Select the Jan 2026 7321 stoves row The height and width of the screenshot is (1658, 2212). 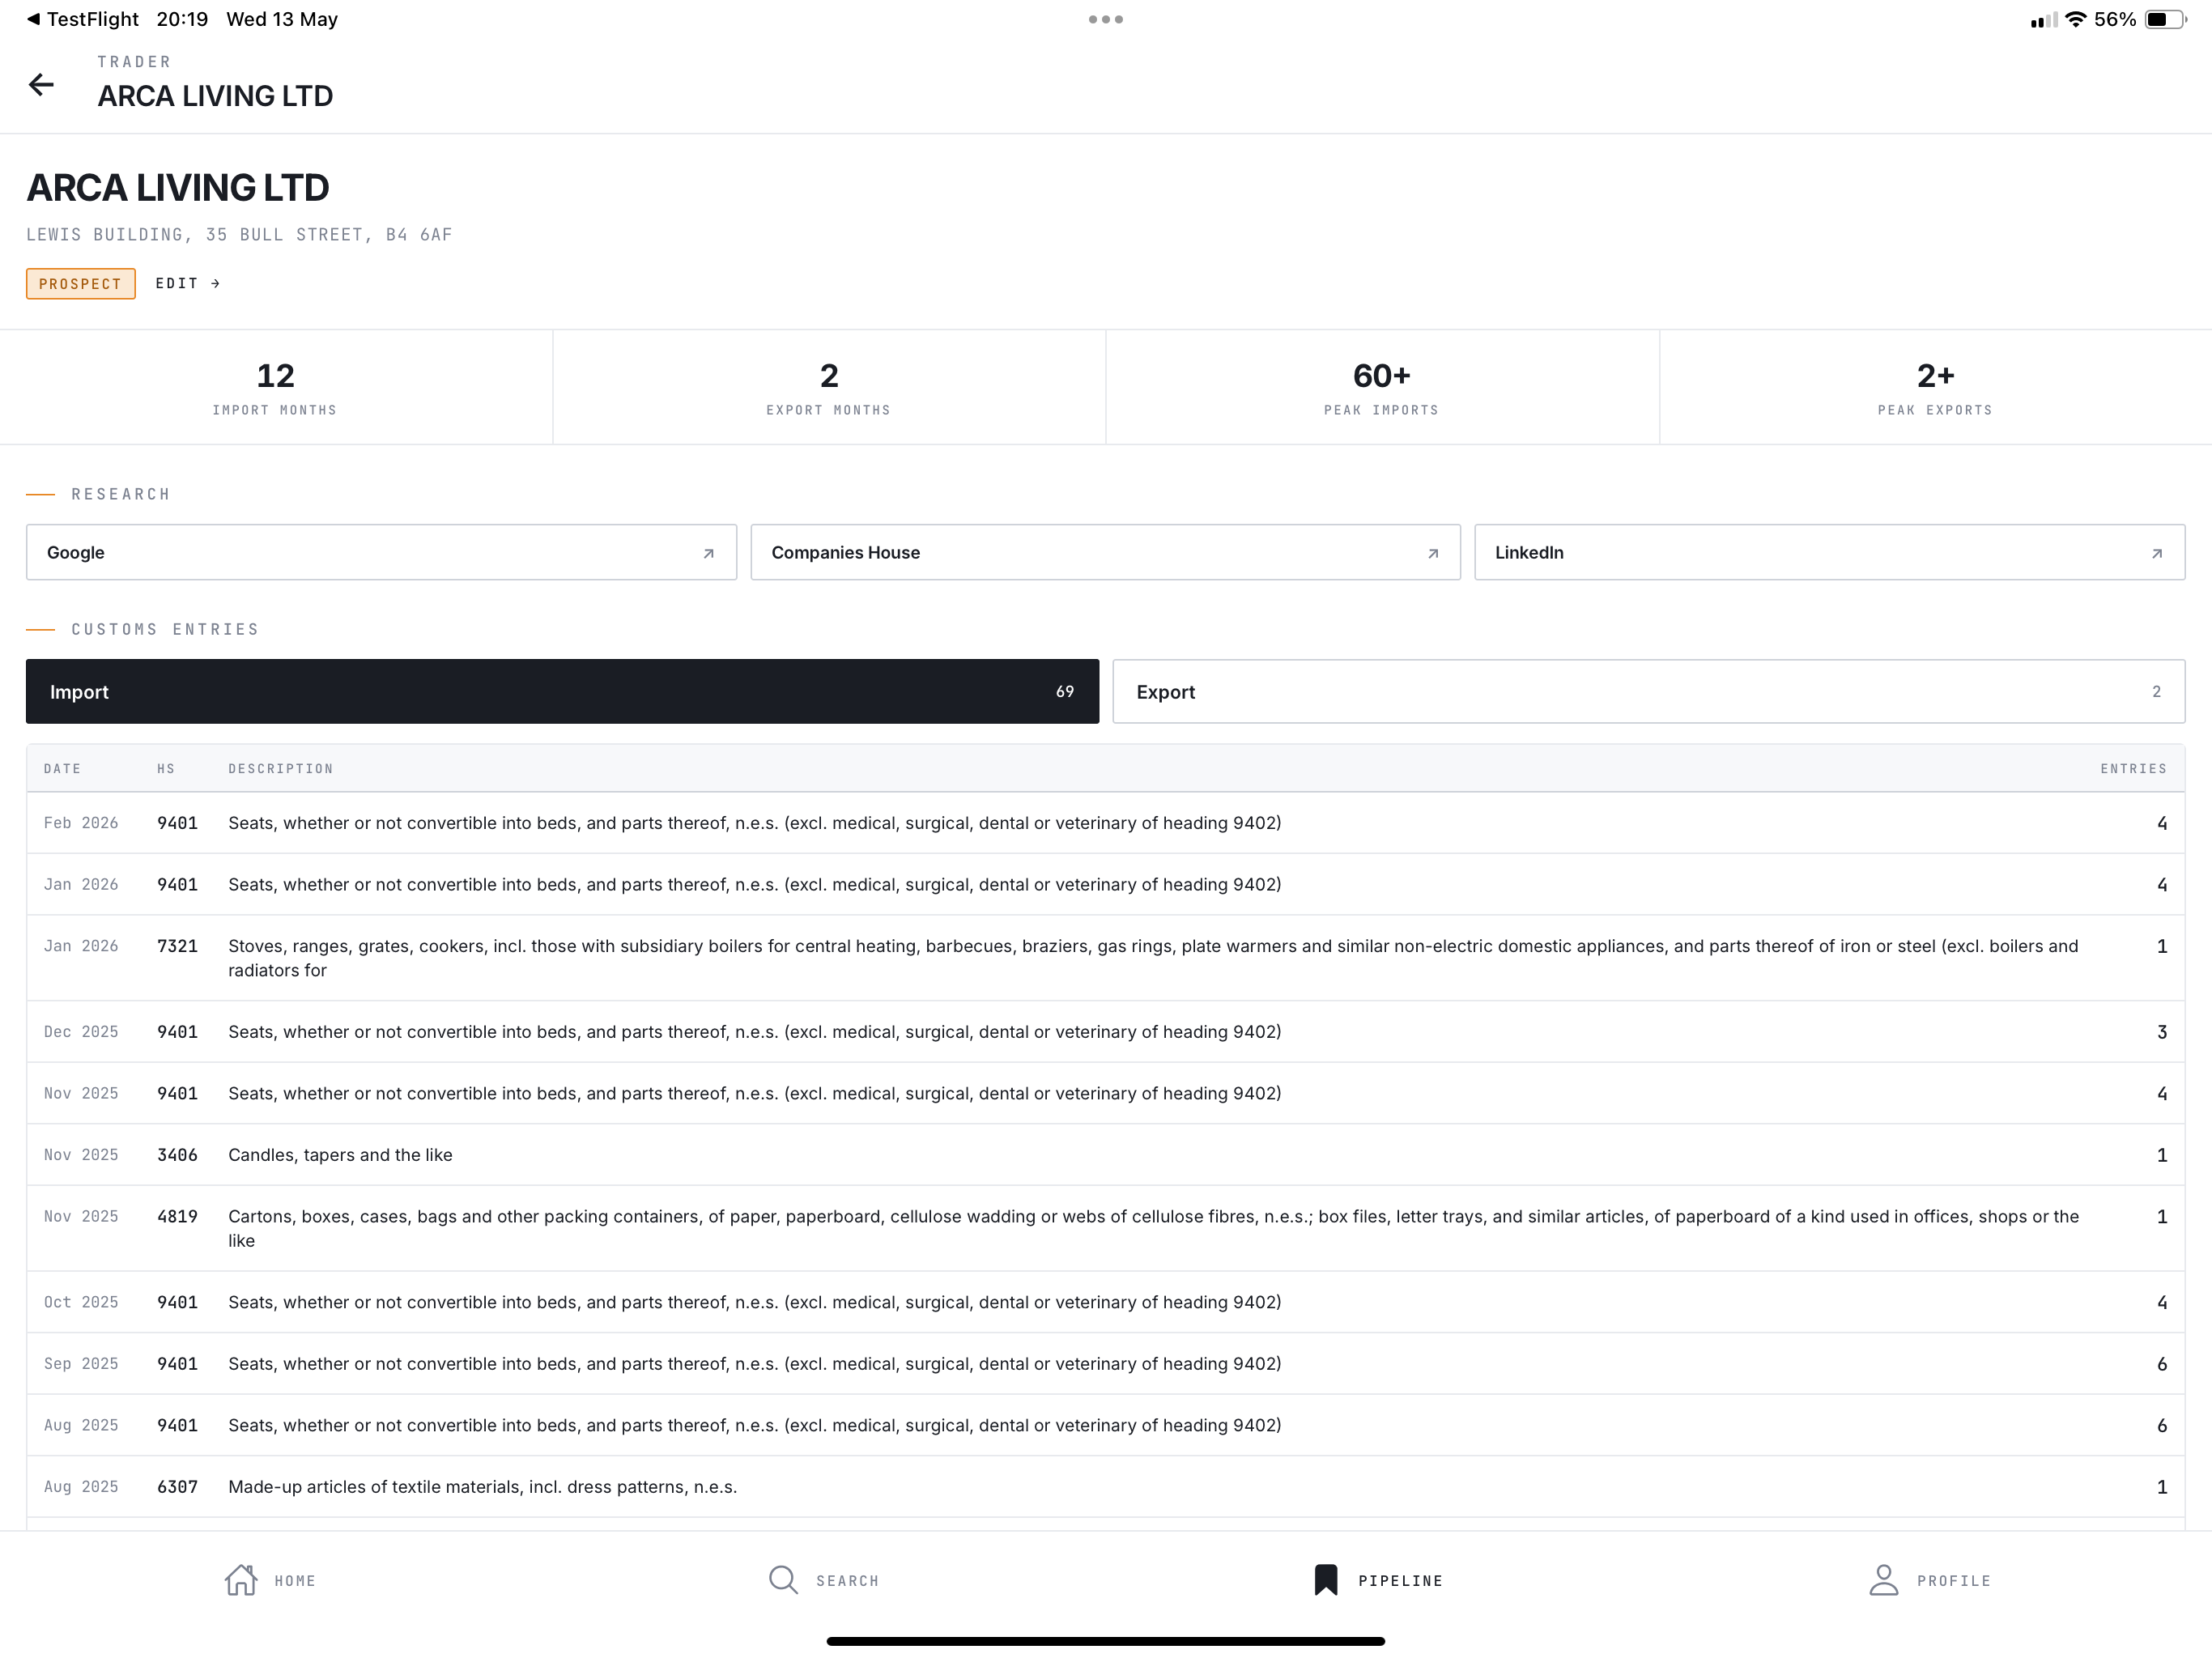(x=1105, y=958)
